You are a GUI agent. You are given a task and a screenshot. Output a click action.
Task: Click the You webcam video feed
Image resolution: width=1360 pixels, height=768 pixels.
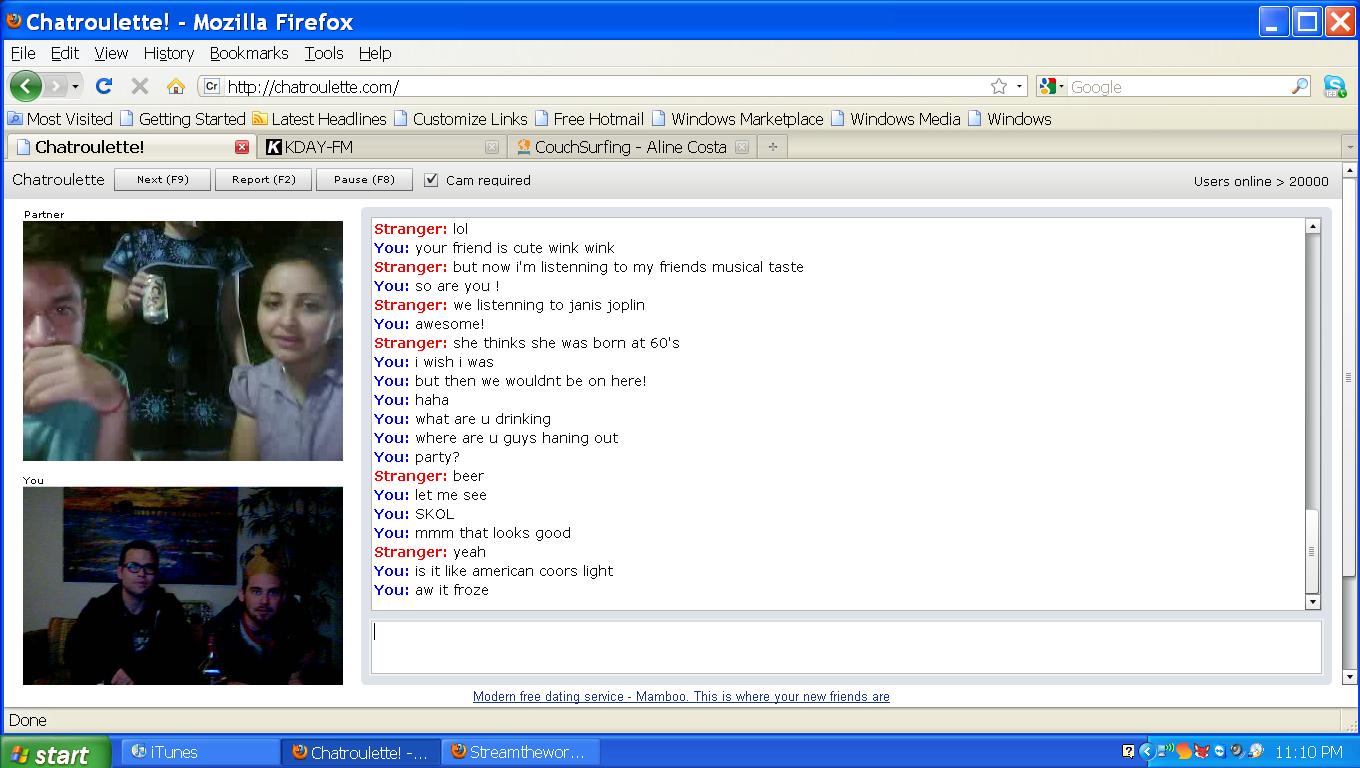click(x=183, y=586)
